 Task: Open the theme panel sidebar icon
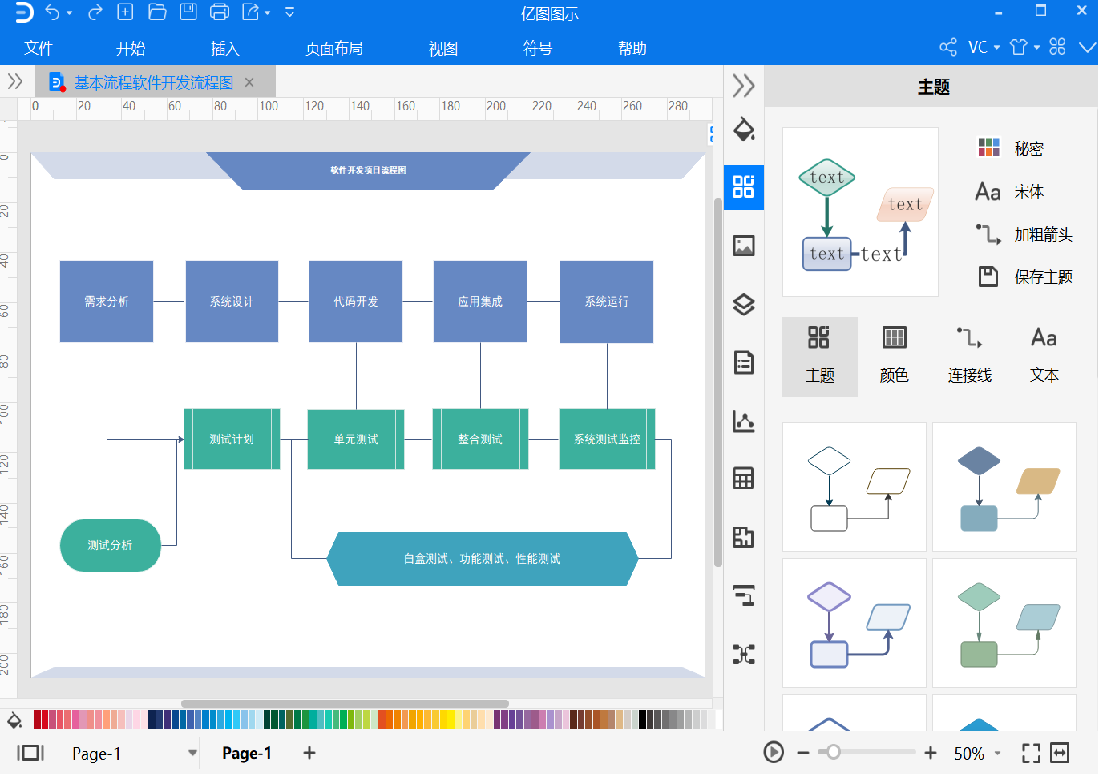(744, 187)
